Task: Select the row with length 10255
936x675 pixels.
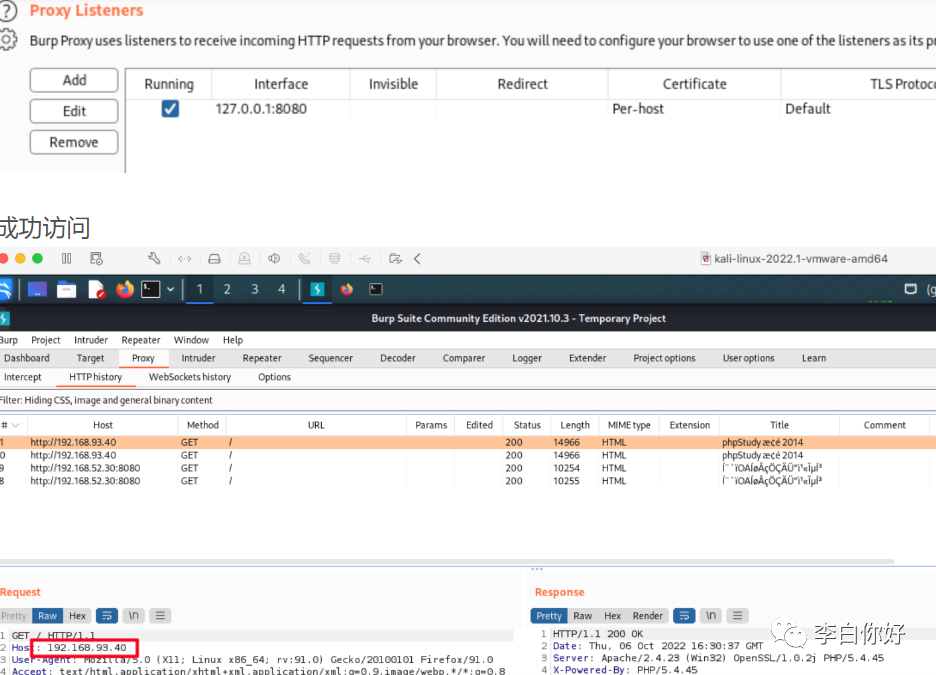Action: [x=468, y=480]
